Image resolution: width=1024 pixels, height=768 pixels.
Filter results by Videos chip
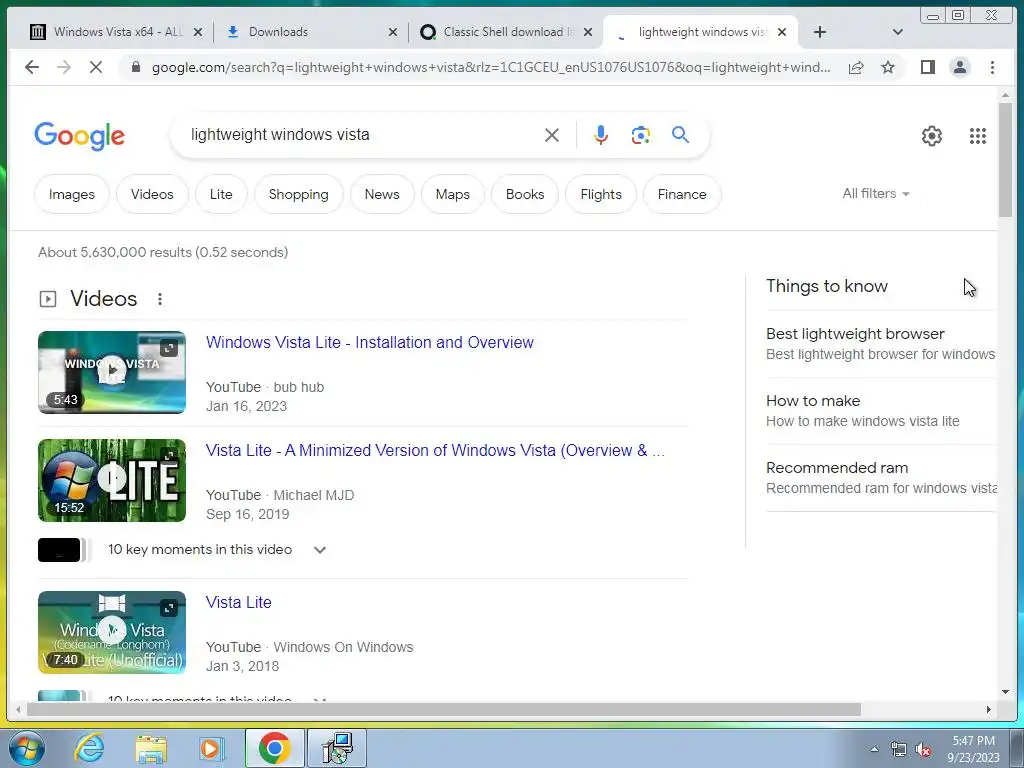pos(152,195)
